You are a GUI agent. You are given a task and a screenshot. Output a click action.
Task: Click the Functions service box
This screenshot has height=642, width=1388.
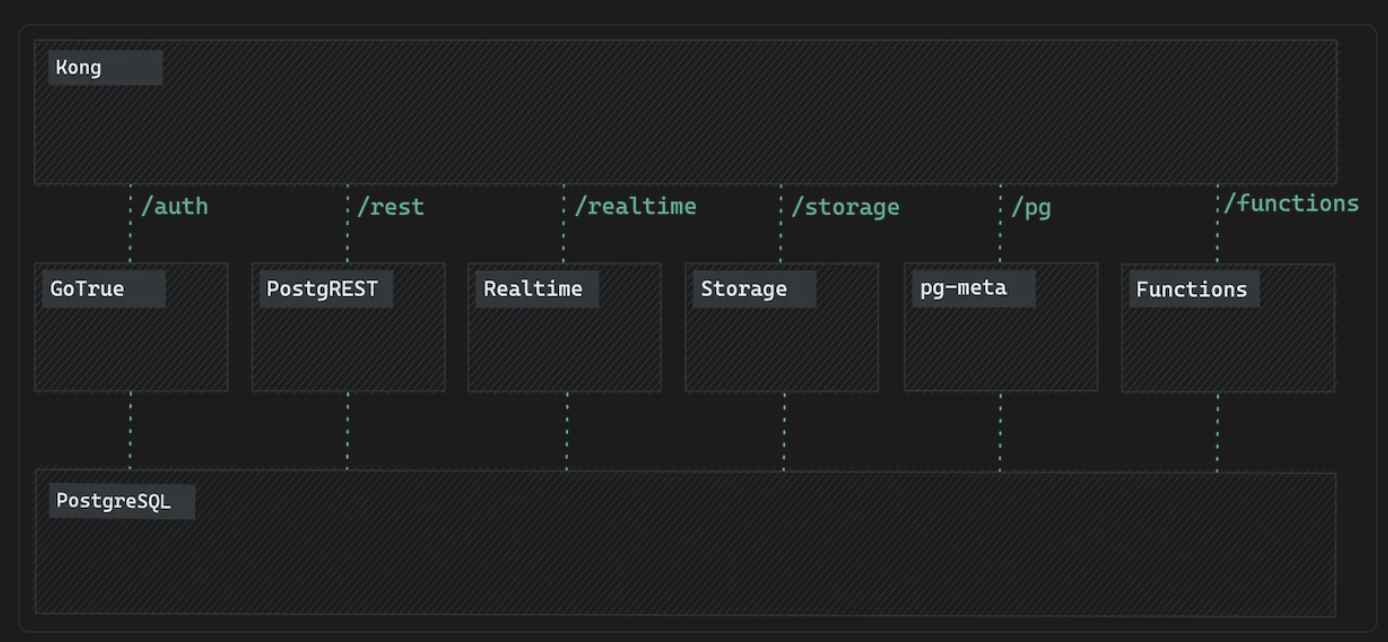tap(1227, 327)
